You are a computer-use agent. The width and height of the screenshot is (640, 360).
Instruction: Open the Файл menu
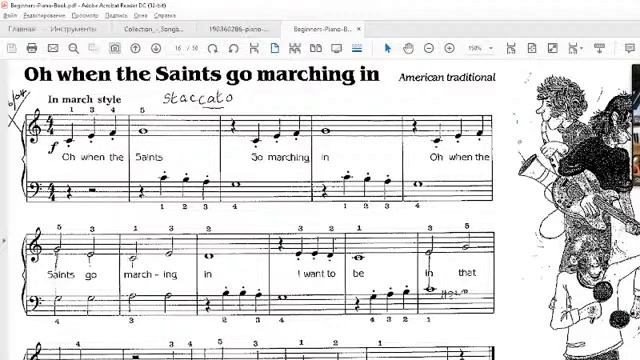pyautogui.click(x=10, y=16)
